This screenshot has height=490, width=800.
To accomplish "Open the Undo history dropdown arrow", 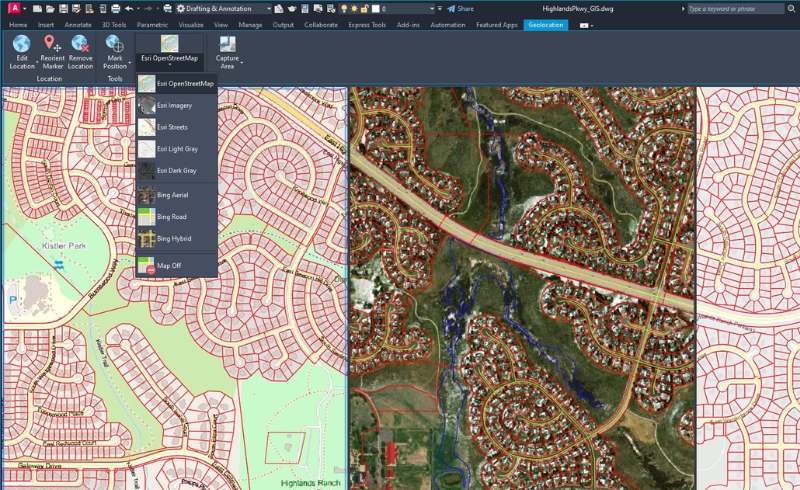I will pos(138,9).
